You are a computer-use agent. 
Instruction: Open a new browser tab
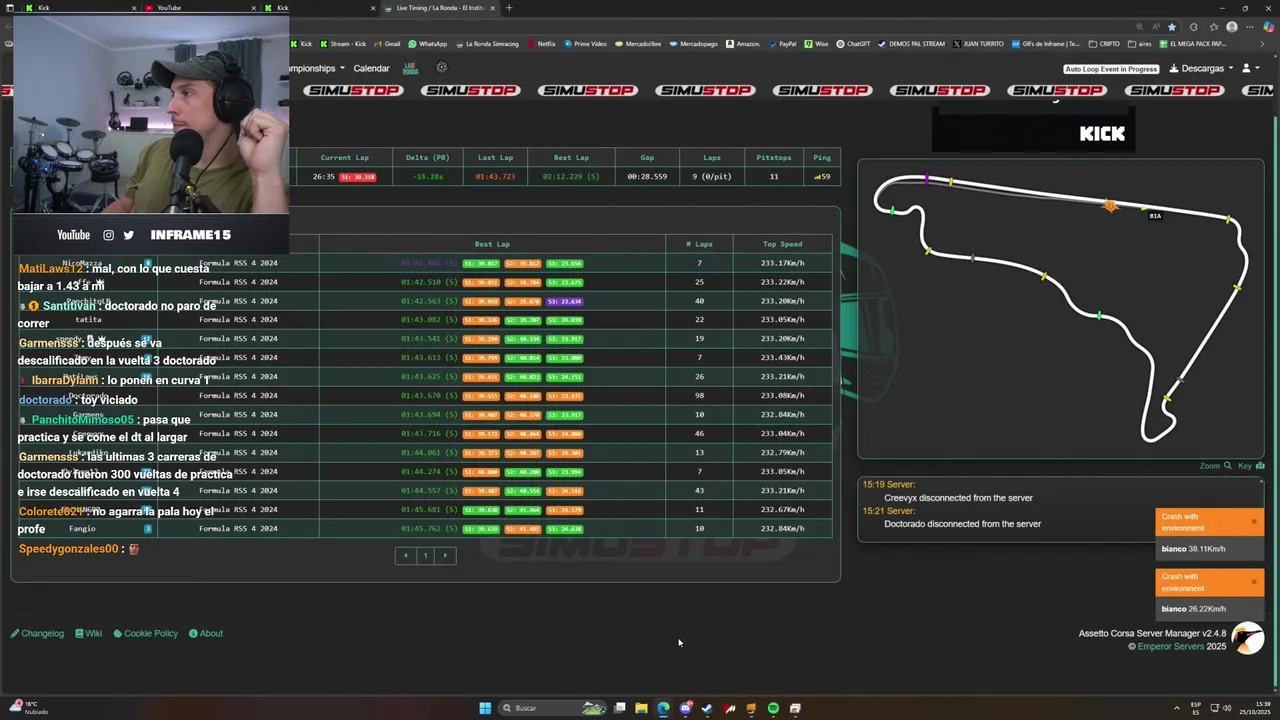509,8
